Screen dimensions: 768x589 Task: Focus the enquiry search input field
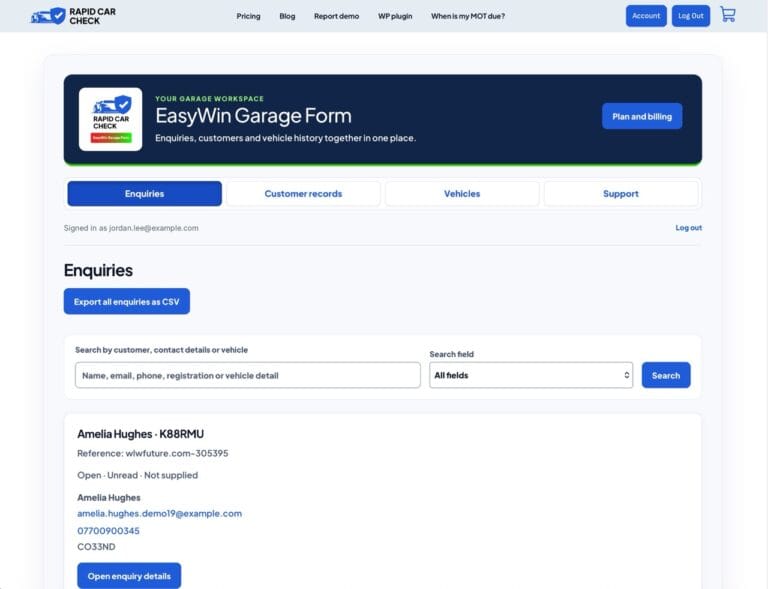coord(248,376)
